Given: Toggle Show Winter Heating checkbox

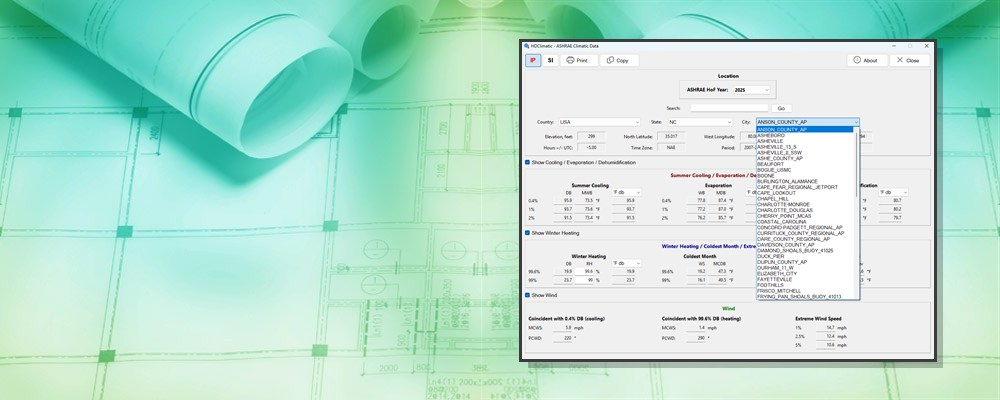Looking at the screenshot, I should 527,233.
